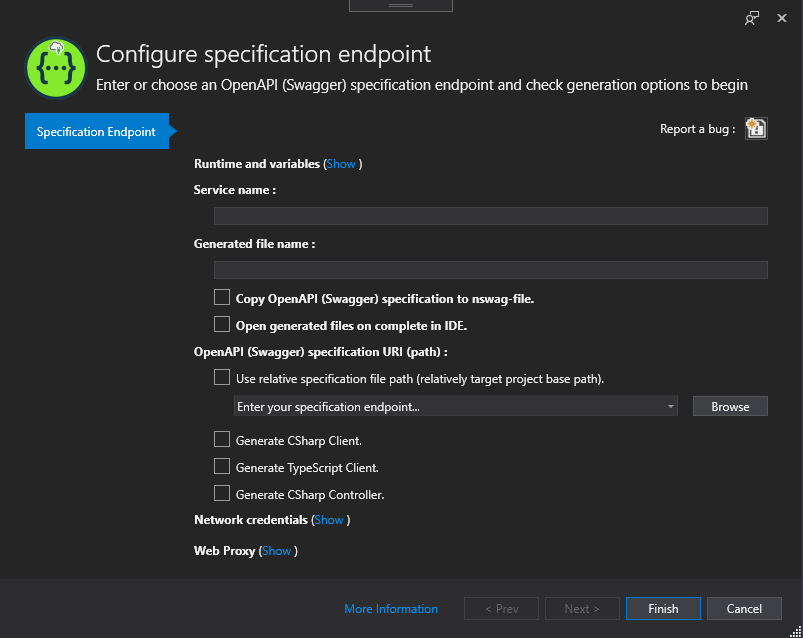This screenshot has width=803, height=638.
Task: Cancel the configuration wizard
Action: click(x=744, y=609)
